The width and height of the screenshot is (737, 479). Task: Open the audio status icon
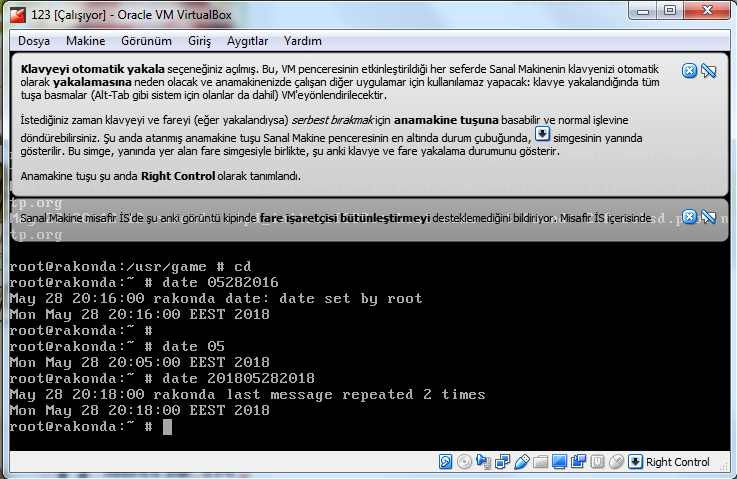tap(483, 462)
